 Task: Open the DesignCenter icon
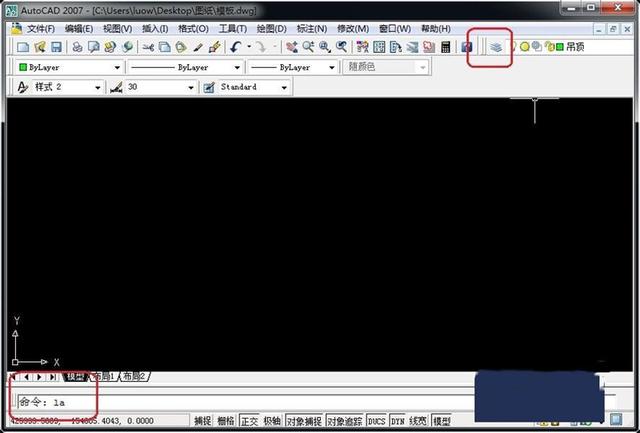pos(379,47)
